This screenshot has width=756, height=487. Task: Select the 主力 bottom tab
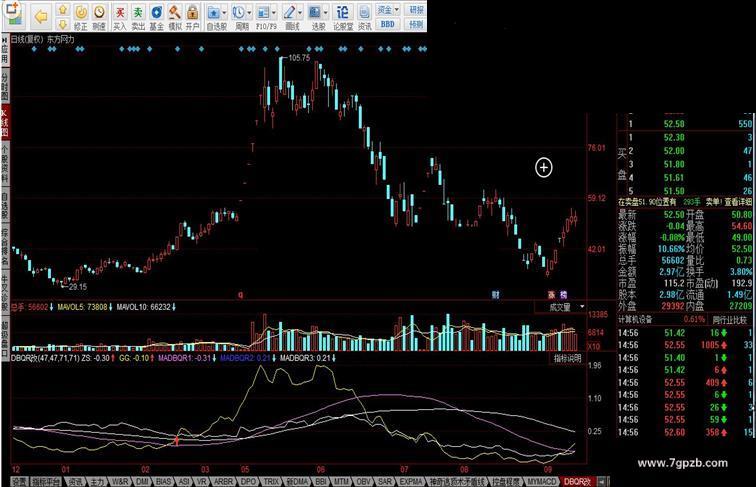97,482
